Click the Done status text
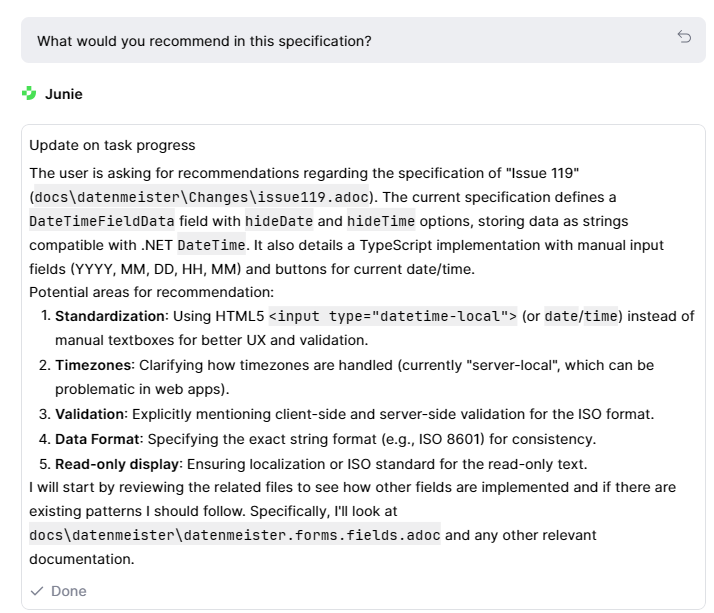 69,591
